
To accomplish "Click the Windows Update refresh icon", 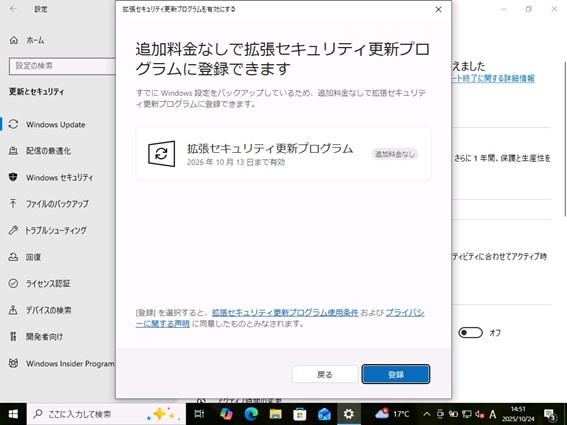I will (13, 124).
